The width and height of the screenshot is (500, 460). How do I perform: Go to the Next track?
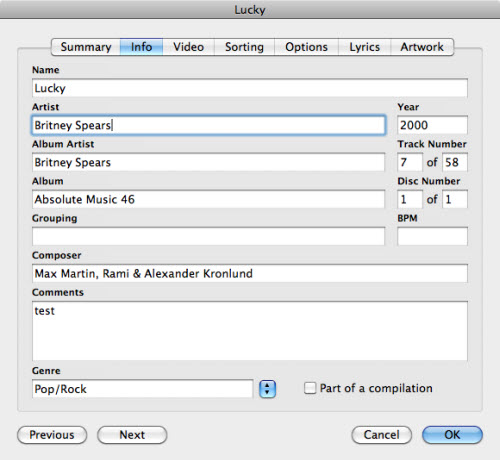(132, 435)
